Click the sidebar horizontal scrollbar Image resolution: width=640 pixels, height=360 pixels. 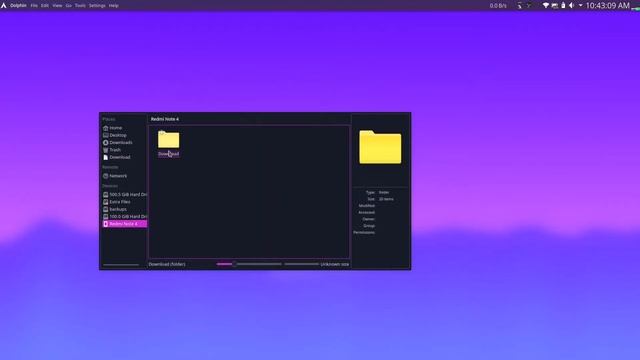[121, 265]
